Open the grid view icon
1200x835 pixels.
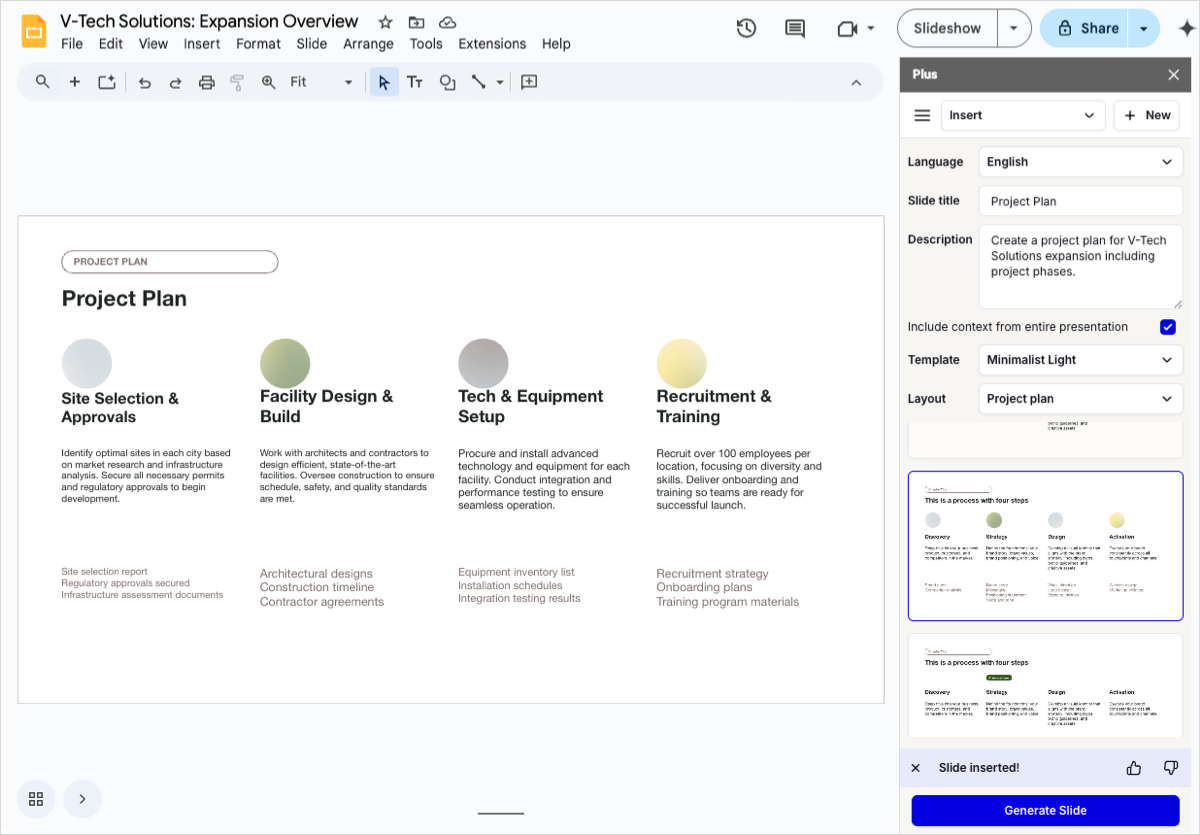(x=36, y=799)
